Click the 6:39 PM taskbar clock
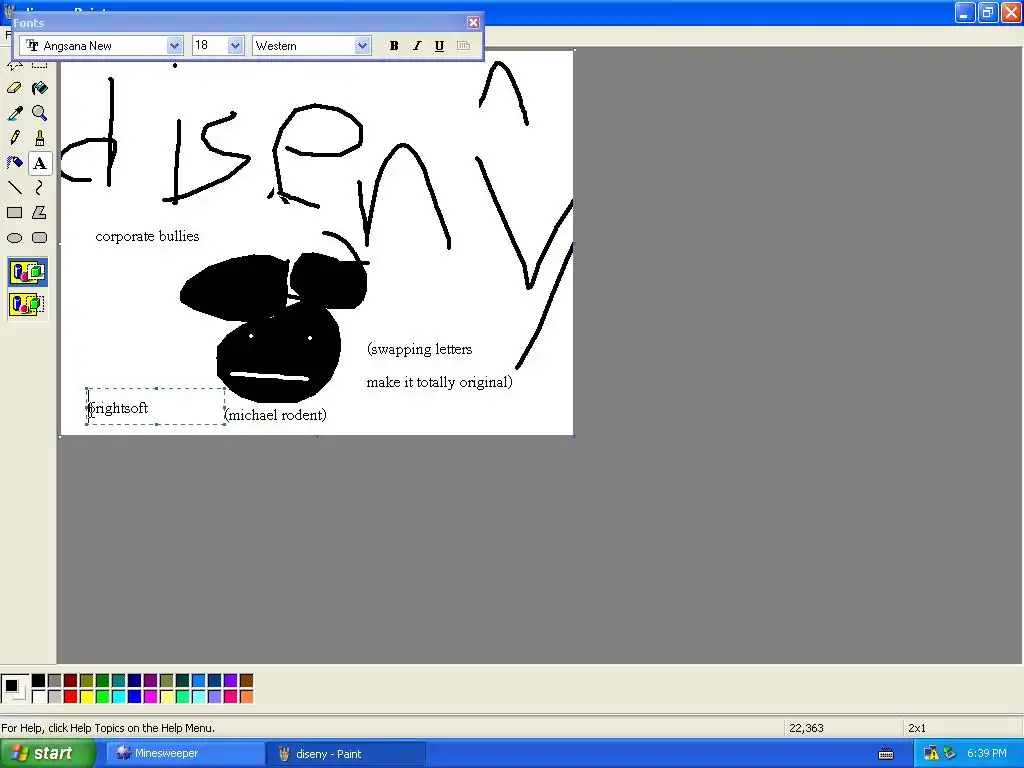1024x768 pixels. coord(987,754)
